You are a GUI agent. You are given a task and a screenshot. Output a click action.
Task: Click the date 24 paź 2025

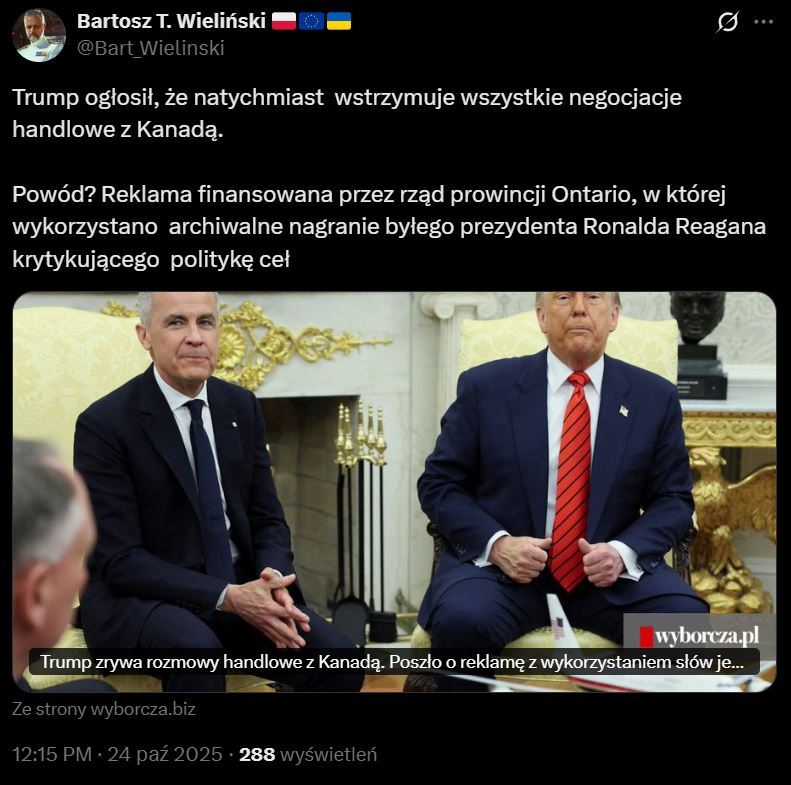pos(164,755)
